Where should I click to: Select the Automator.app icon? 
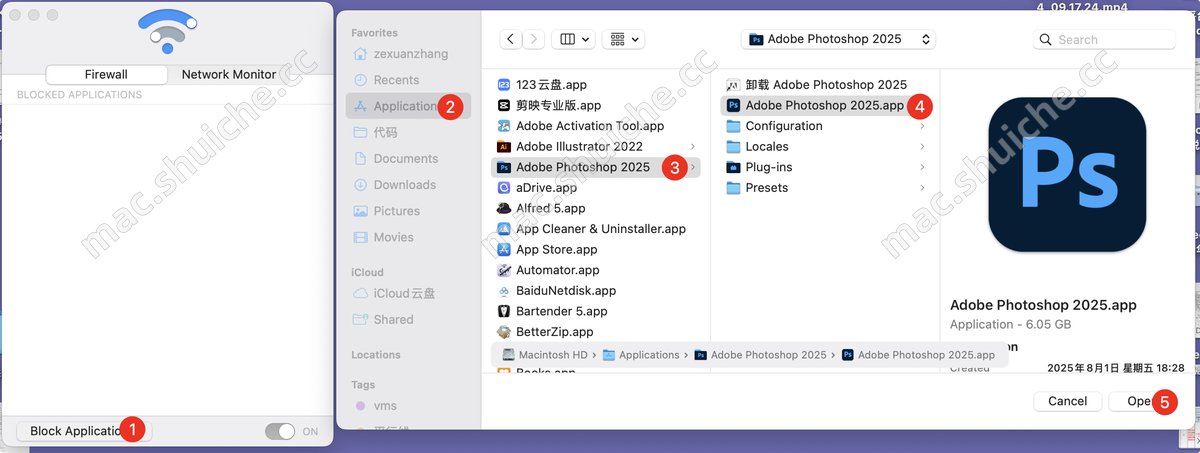(505, 270)
